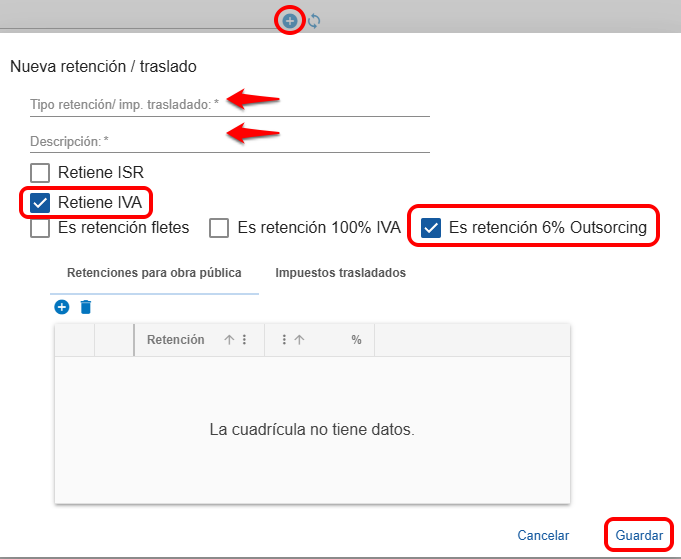Click 'La cuadrícula no tiene datos.' message
The image size is (681, 559).
pyautogui.click(x=312, y=430)
